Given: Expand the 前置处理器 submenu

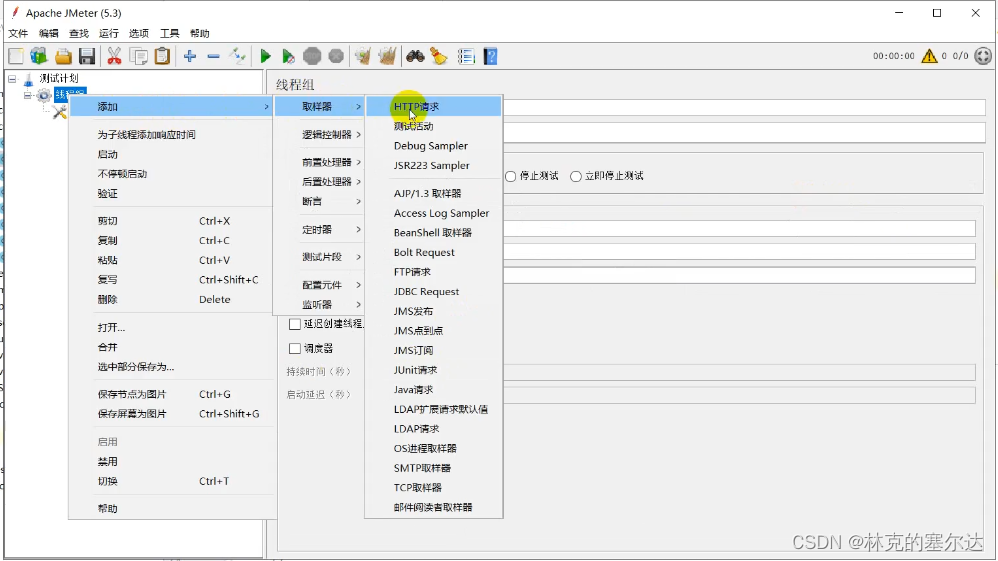Looking at the screenshot, I should tap(320, 162).
